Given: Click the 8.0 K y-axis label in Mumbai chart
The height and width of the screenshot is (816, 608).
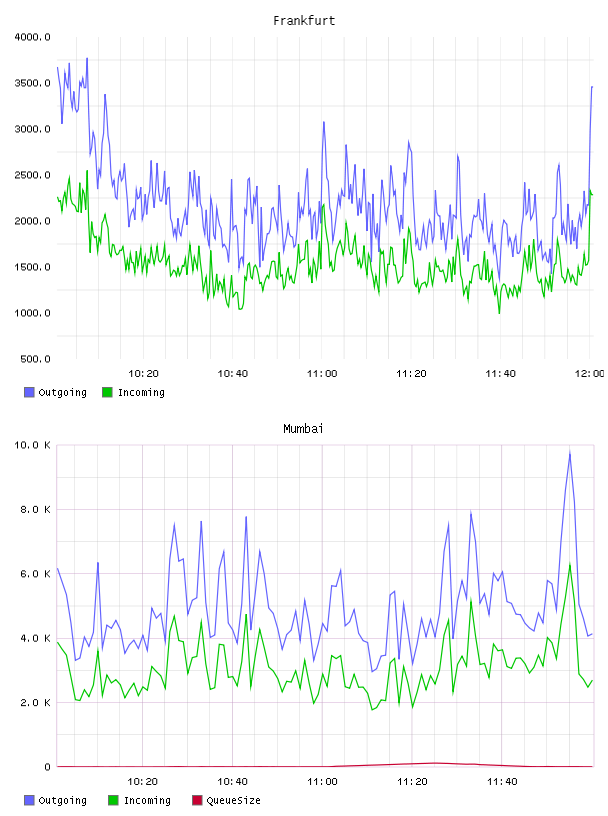Looking at the screenshot, I should [35, 509].
